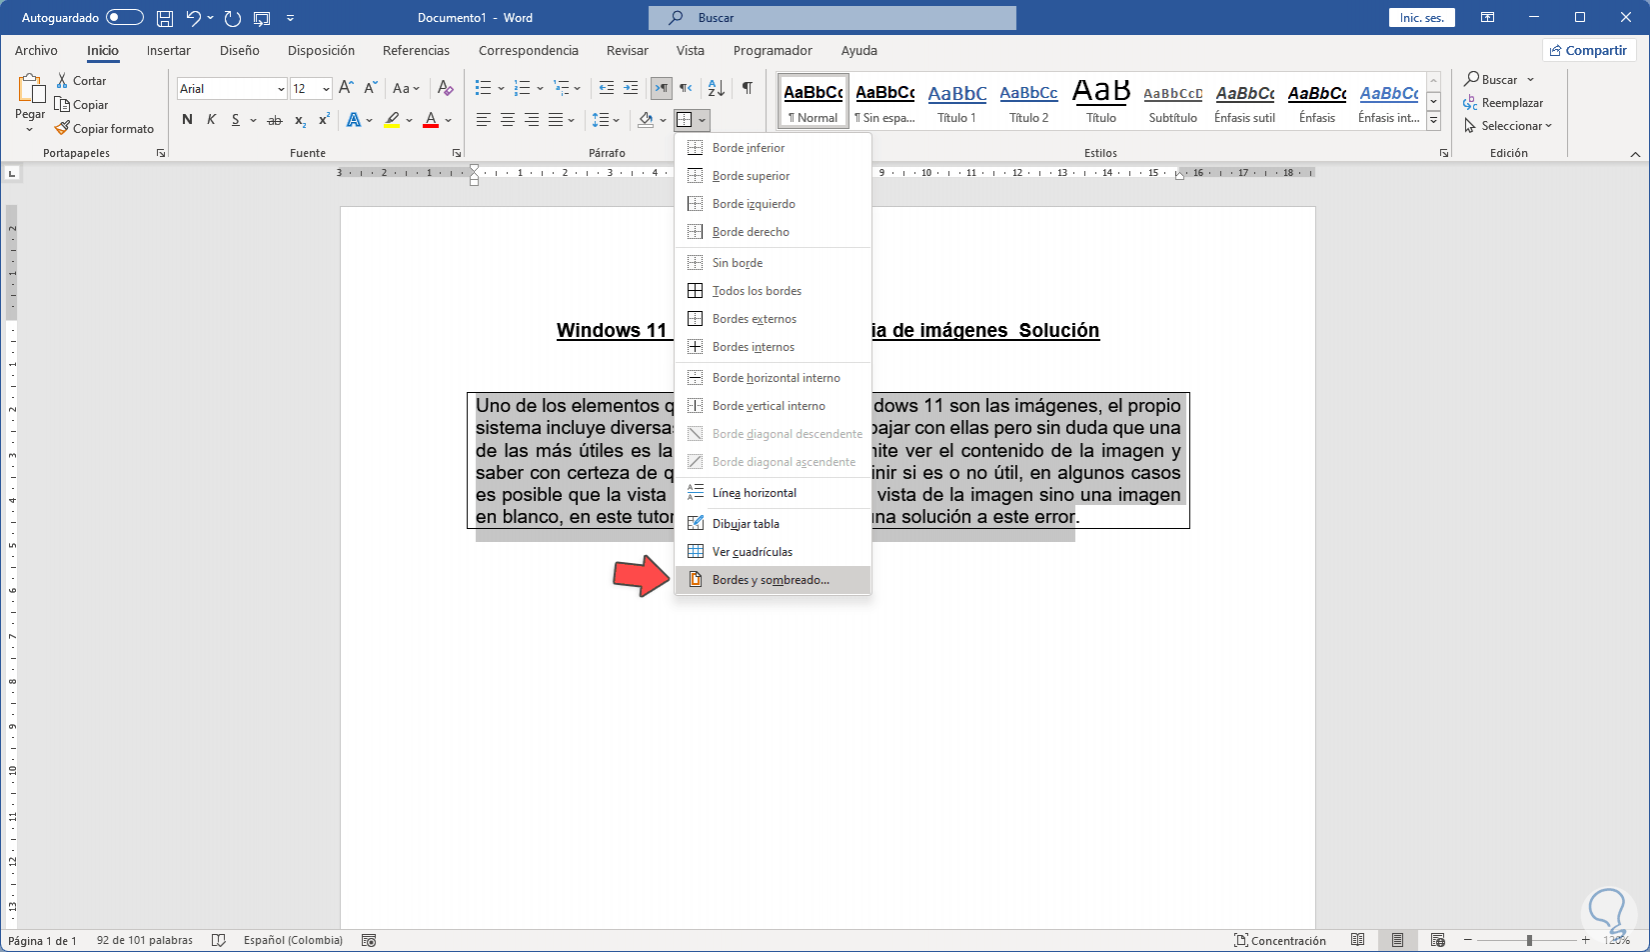The image size is (1650, 952).
Task: Expand the styles gallery with More arrow
Action: pos(1433,120)
